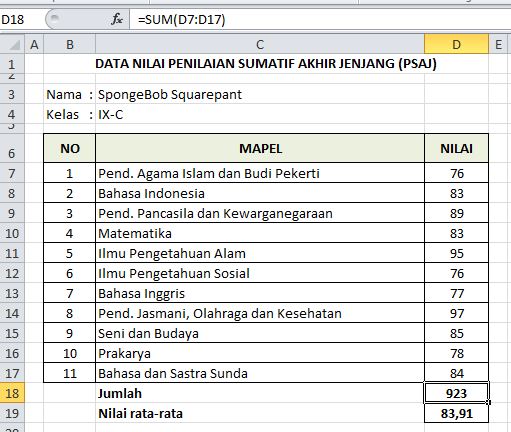Viewport: 511px width, 432px height.
Task: Click the Pancasila score 89
Action: point(456,213)
